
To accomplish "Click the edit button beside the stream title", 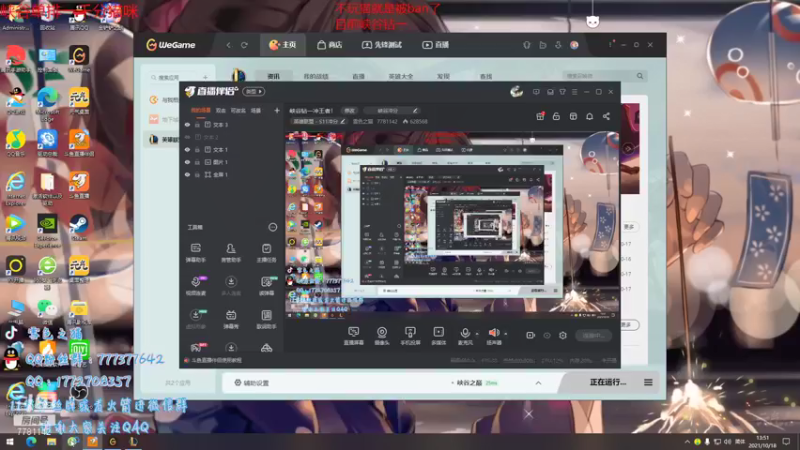I will pyautogui.click(x=349, y=110).
